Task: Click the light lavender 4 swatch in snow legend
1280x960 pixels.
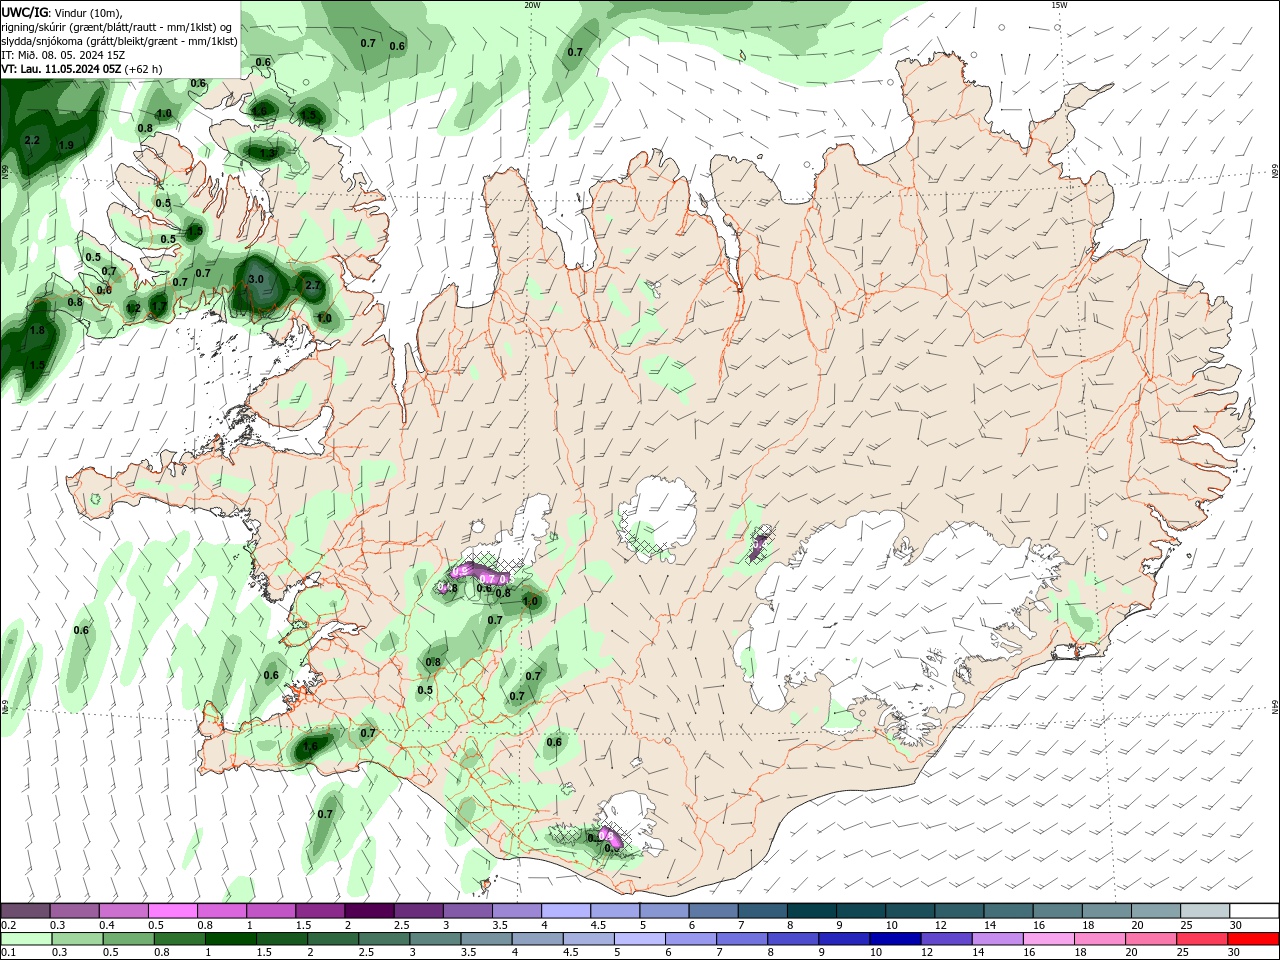Action: point(565,911)
